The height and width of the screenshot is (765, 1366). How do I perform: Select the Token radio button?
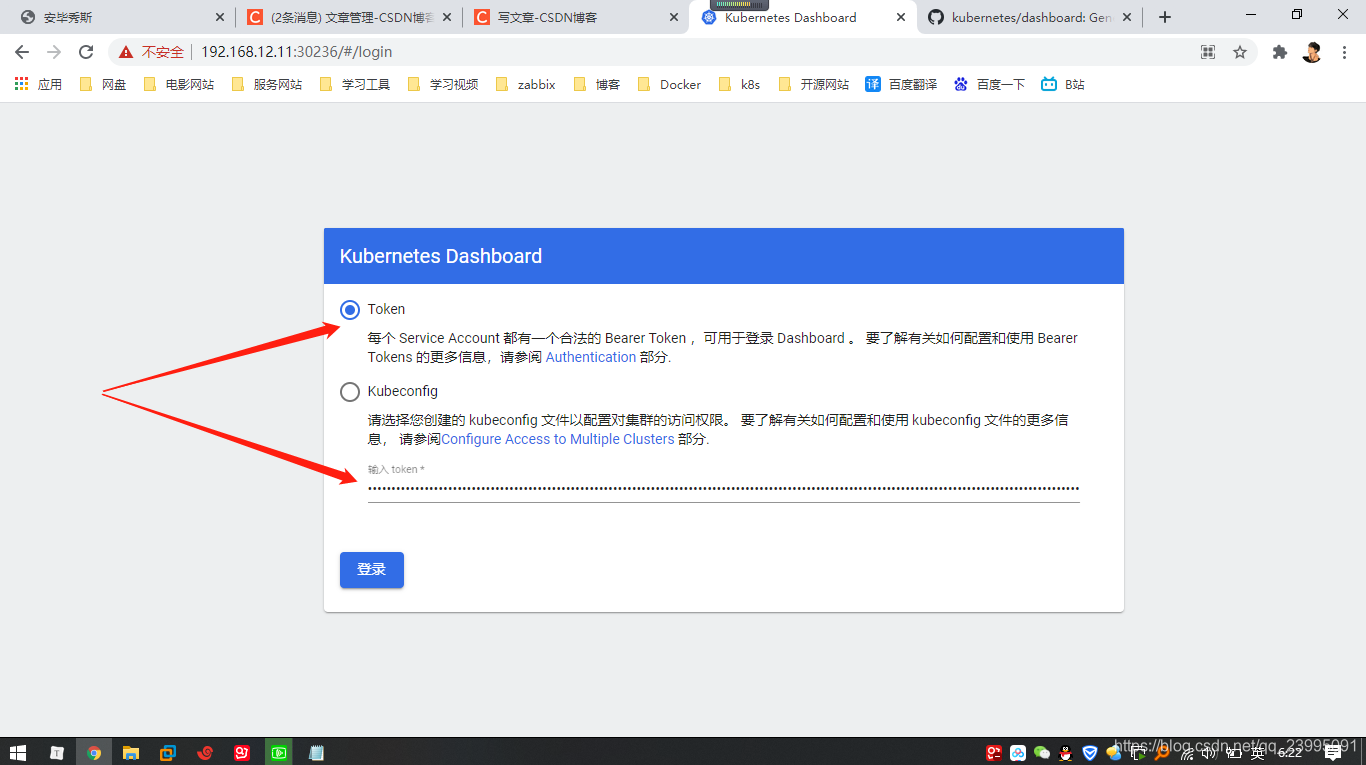tap(350, 310)
